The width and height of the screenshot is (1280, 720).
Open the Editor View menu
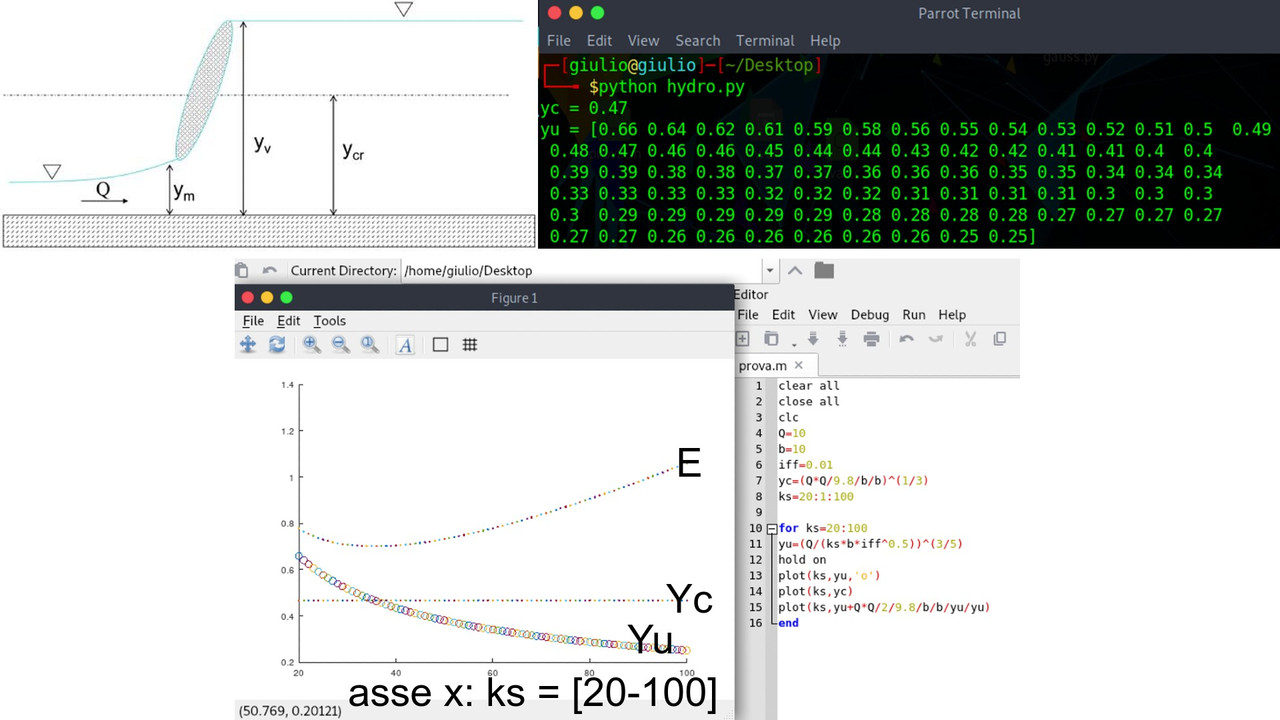(822, 314)
